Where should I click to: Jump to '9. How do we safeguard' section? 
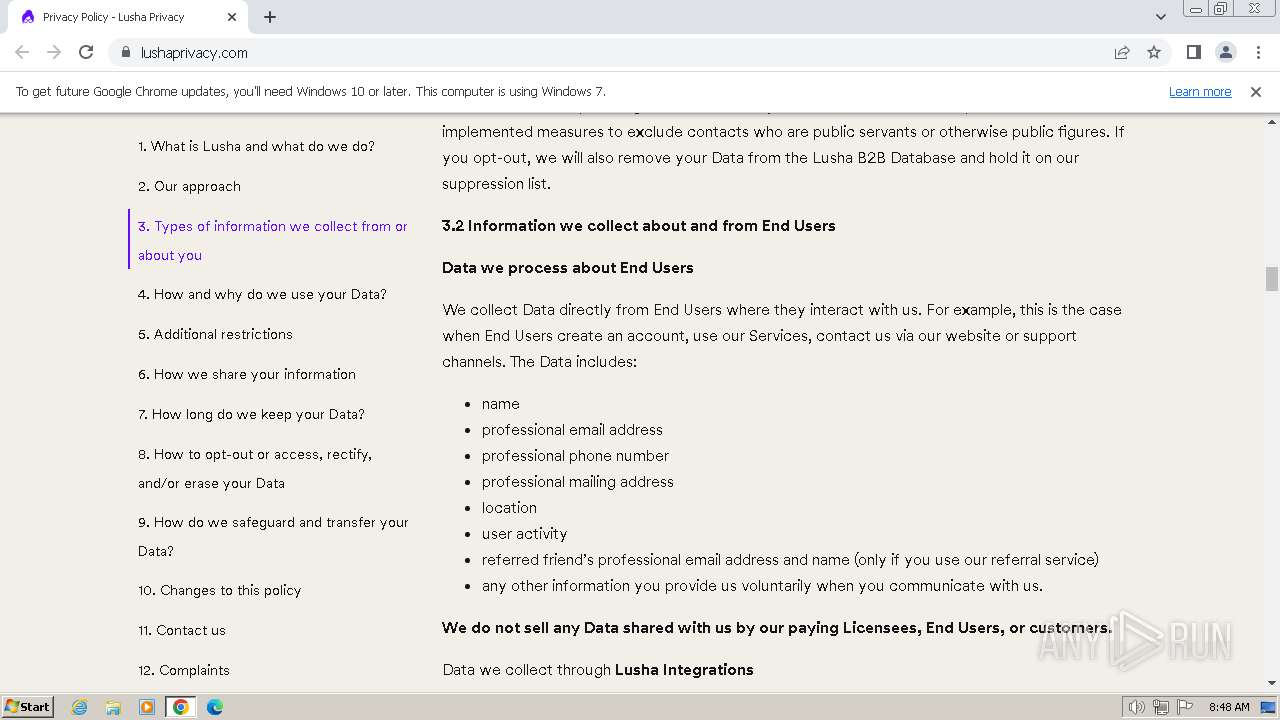pyautogui.click(x=273, y=536)
